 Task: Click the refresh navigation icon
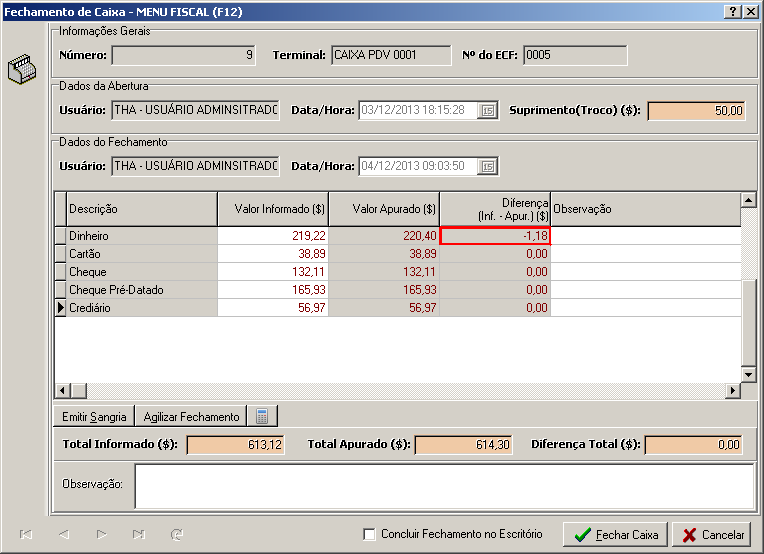coord(177,535)
